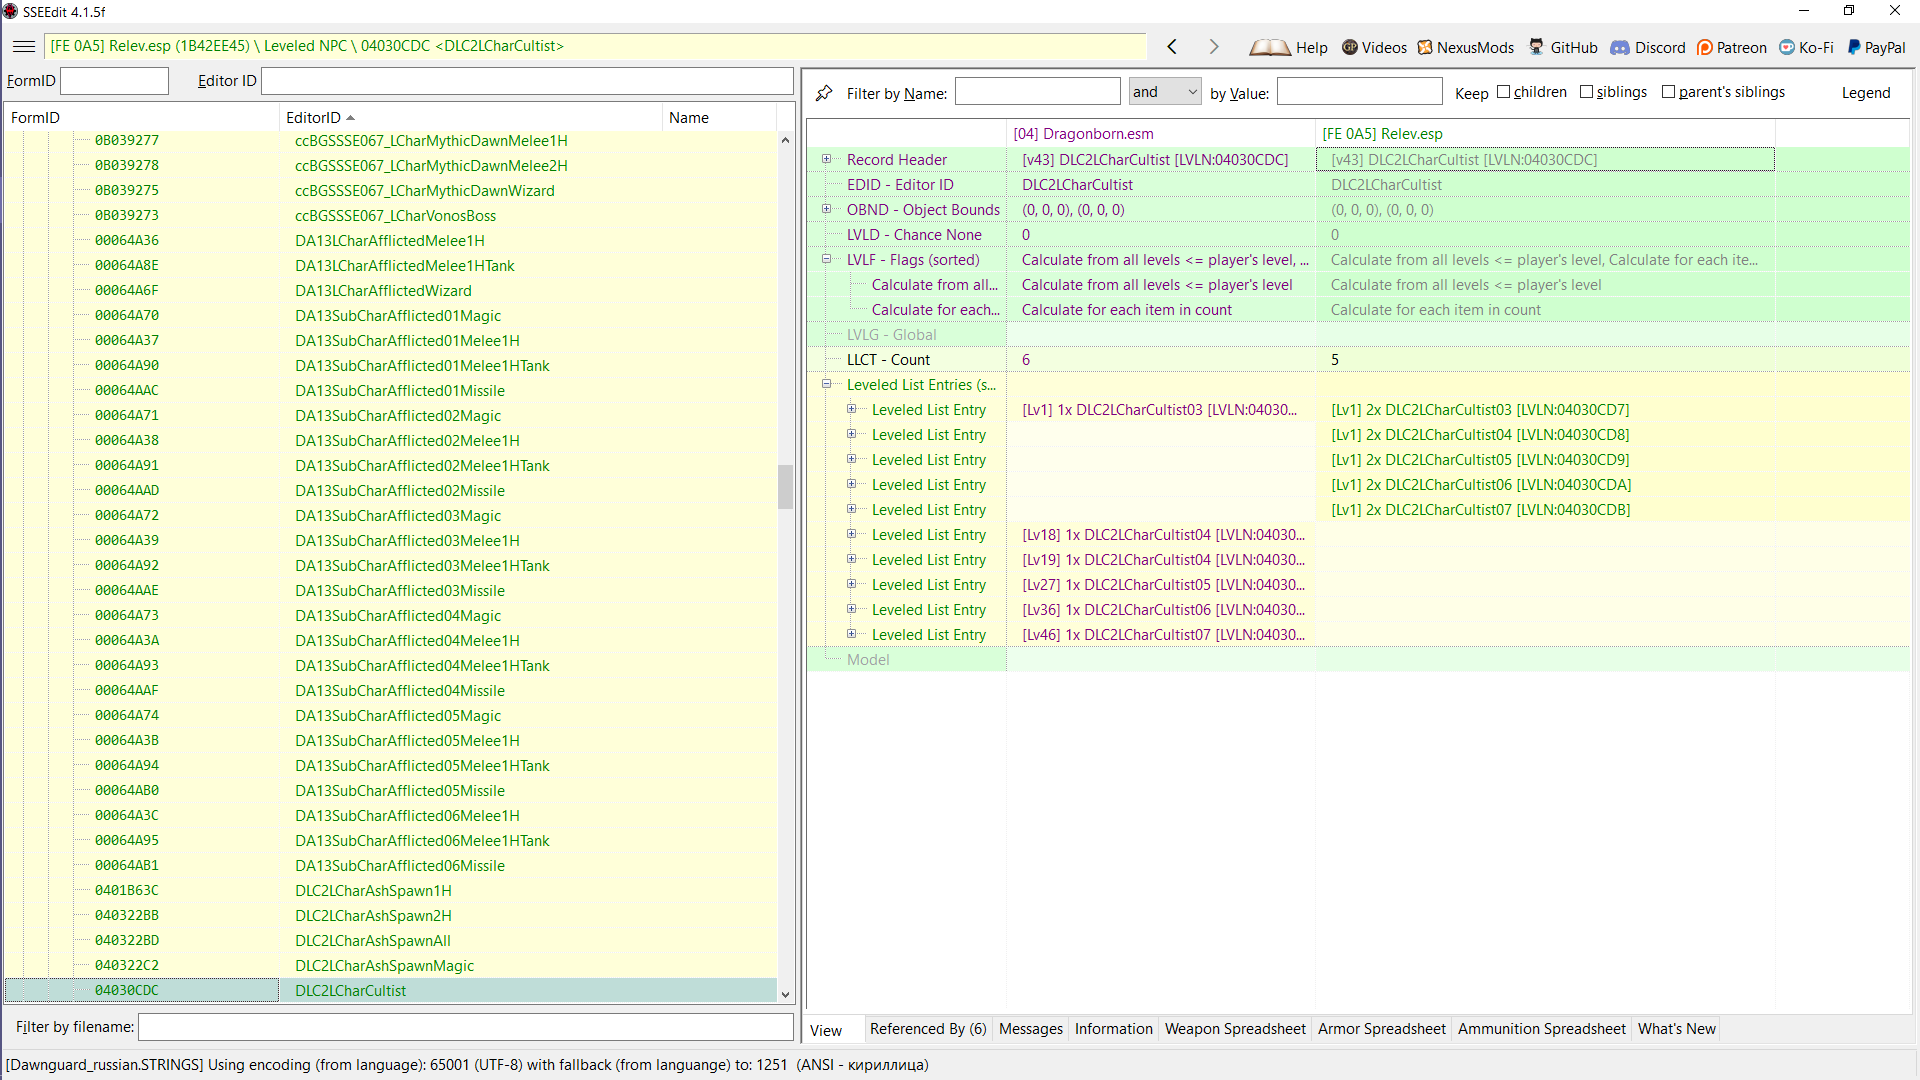The image size is (1920, 1080).
Task: Navigate back with the left arrow
Action: (1172, 47)
